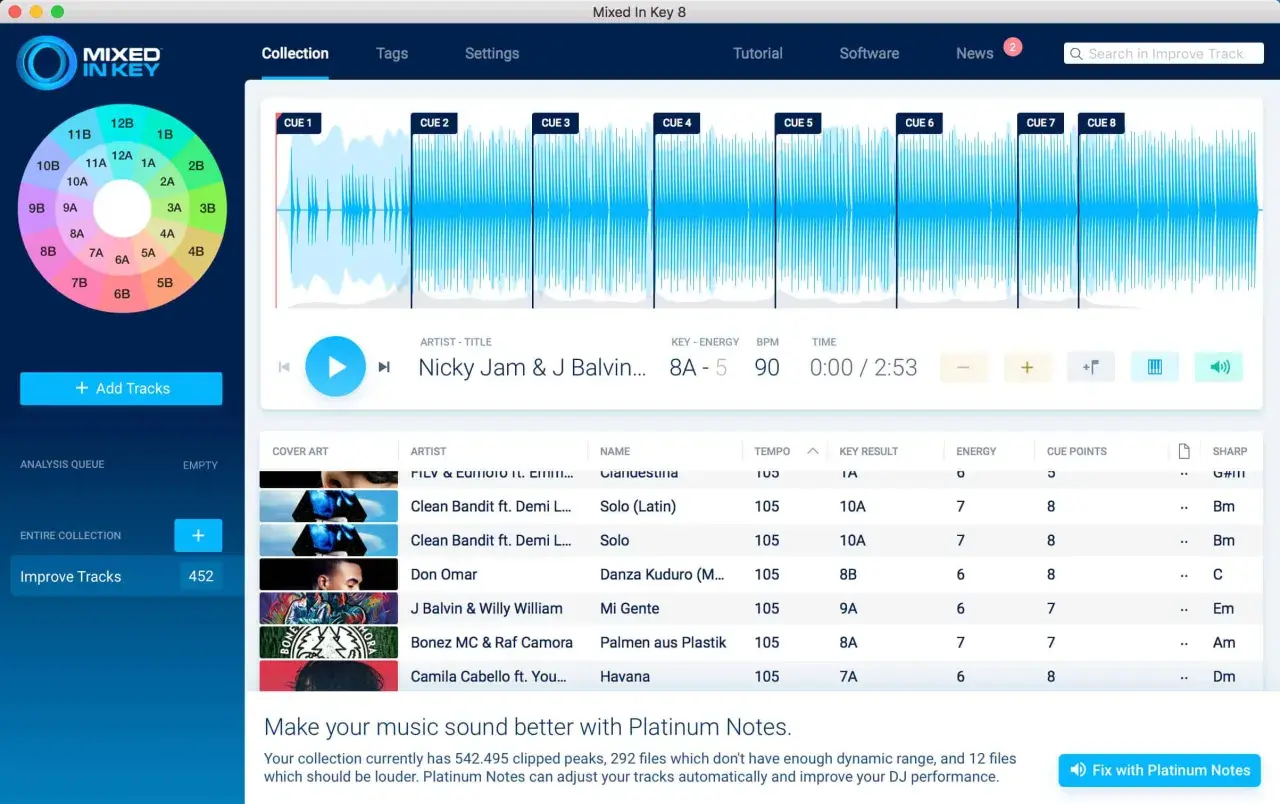The width and height of the screenshot is (1280, 804).
Task: Sort by the Key Result column header
Action: pyautogui.click(x=868, y=451)
